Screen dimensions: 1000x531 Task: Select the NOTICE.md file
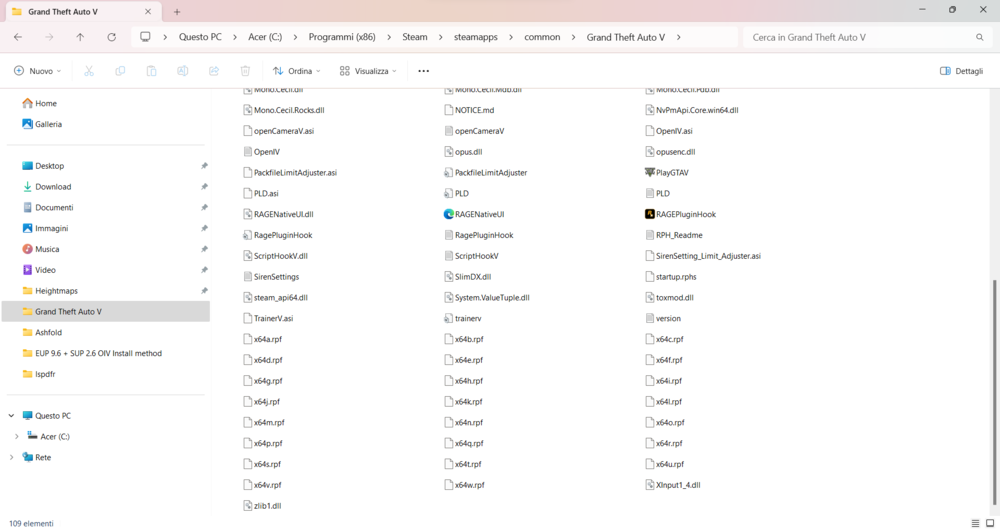click(x=469, y=110)
